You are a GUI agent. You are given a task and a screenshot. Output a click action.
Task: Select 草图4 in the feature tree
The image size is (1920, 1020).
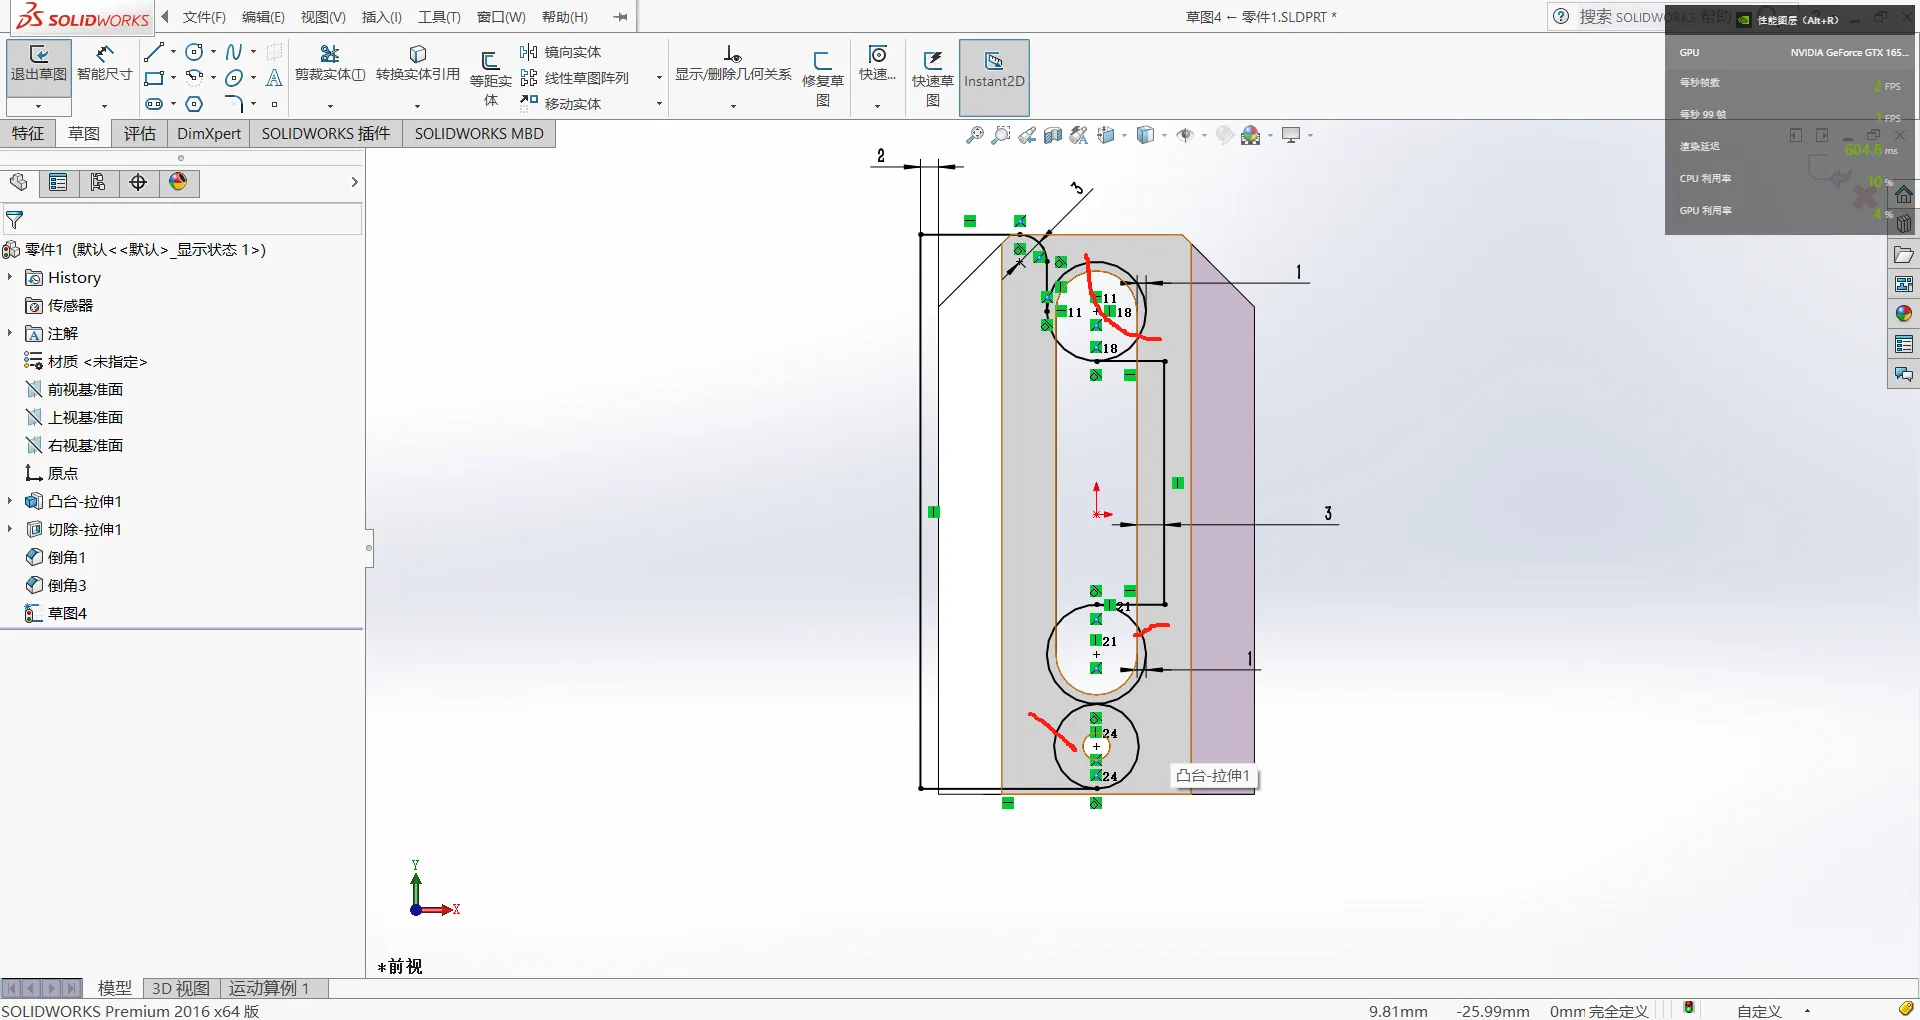(x=56, y=613)
